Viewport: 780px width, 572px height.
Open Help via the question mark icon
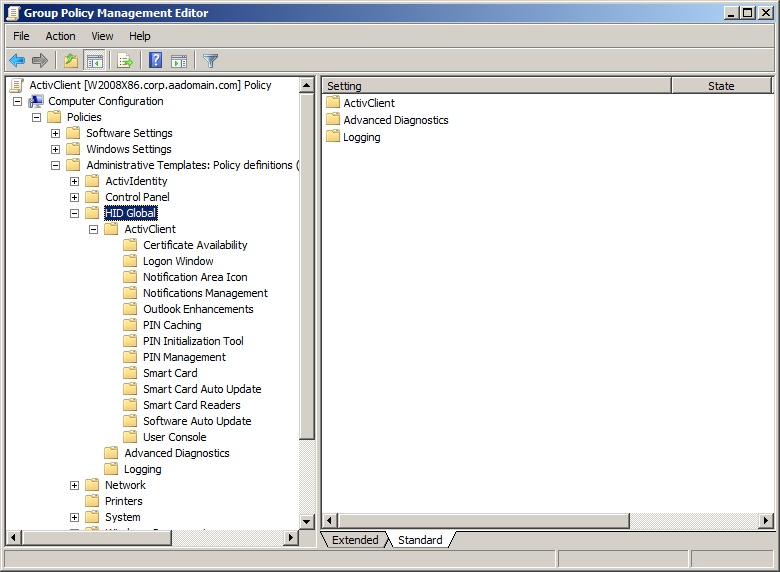tap(156, 61)
